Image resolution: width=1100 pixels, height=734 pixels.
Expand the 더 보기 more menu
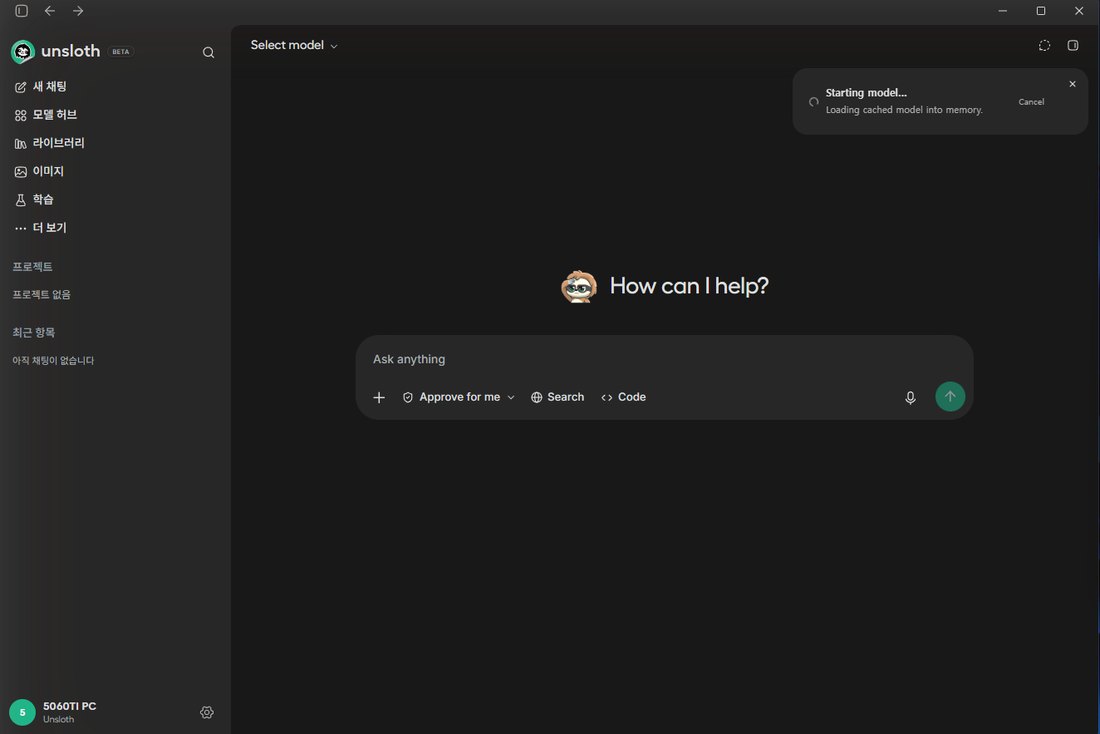[x=41, y=227]
